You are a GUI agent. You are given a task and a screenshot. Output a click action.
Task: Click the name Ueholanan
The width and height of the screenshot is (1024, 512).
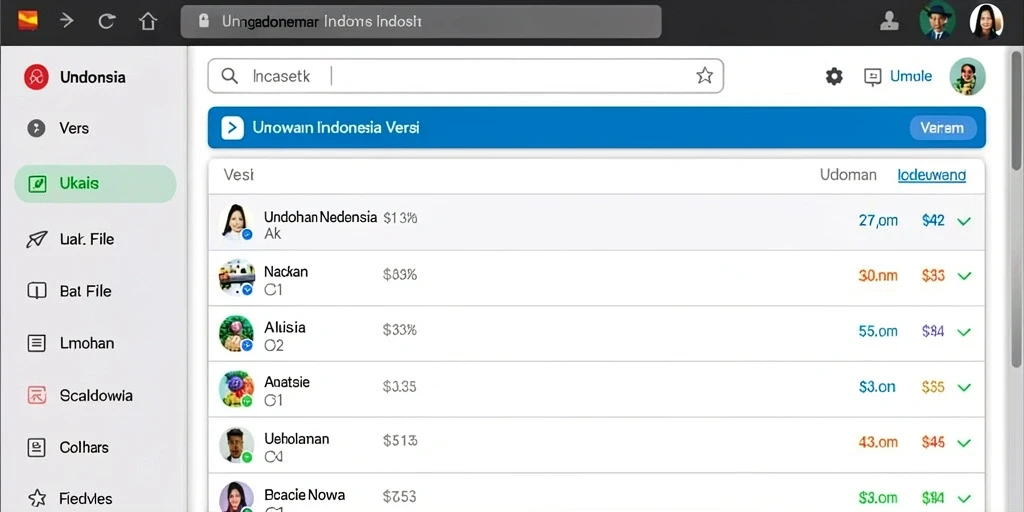(296, 439)
